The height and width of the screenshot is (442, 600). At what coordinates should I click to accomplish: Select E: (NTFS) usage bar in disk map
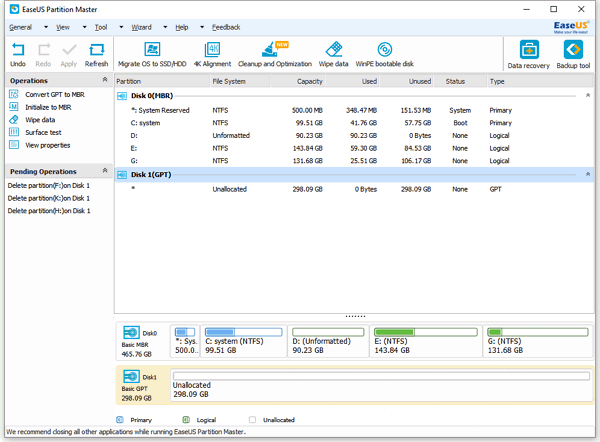pos(426,332)
